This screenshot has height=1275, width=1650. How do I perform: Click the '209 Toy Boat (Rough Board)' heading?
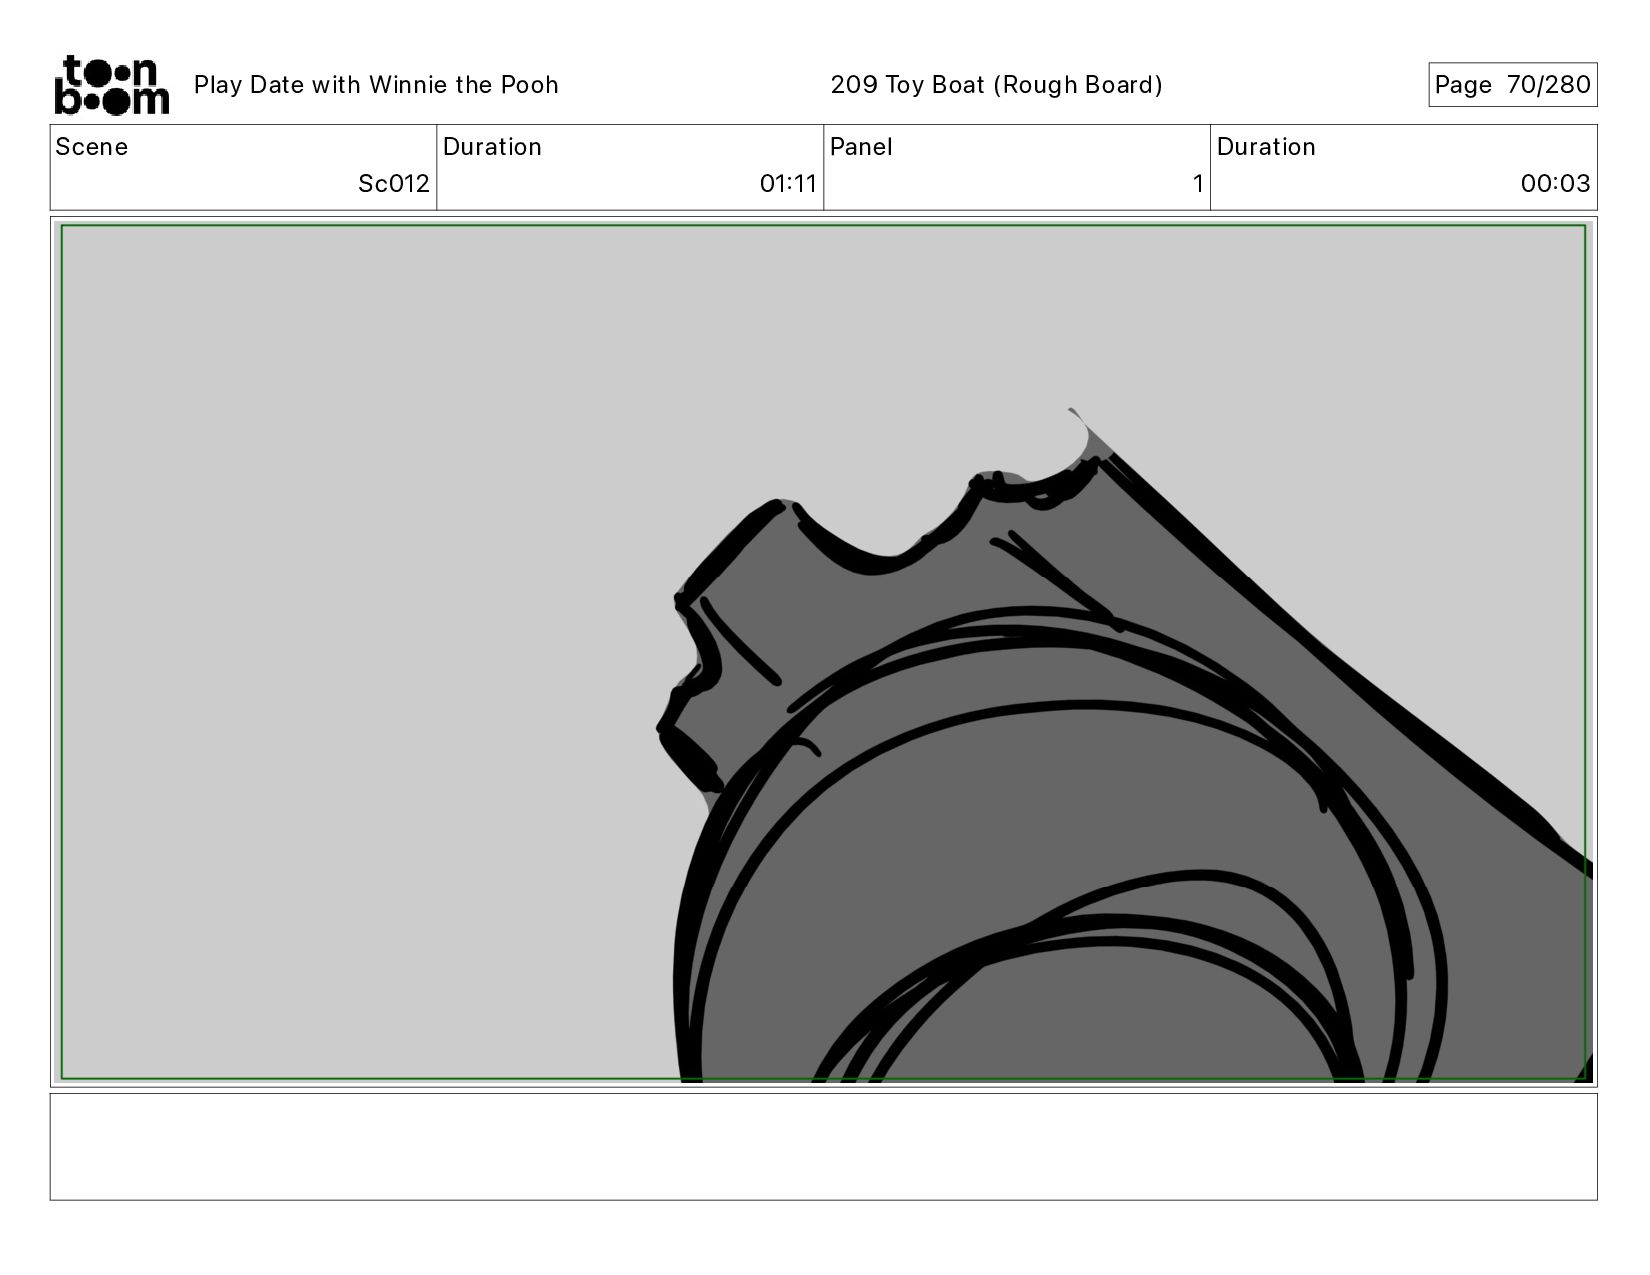coord(997,85)
